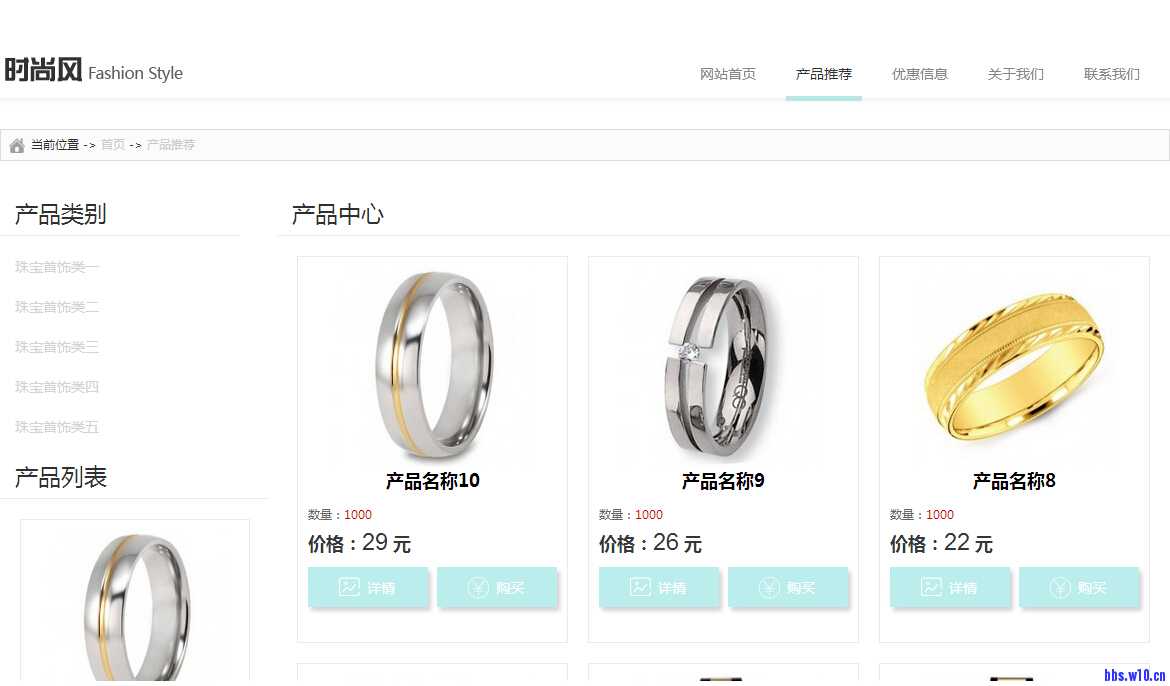
Task: Click the yen icon on 产品名称8 购买 button
Action: click(1060, 587)
